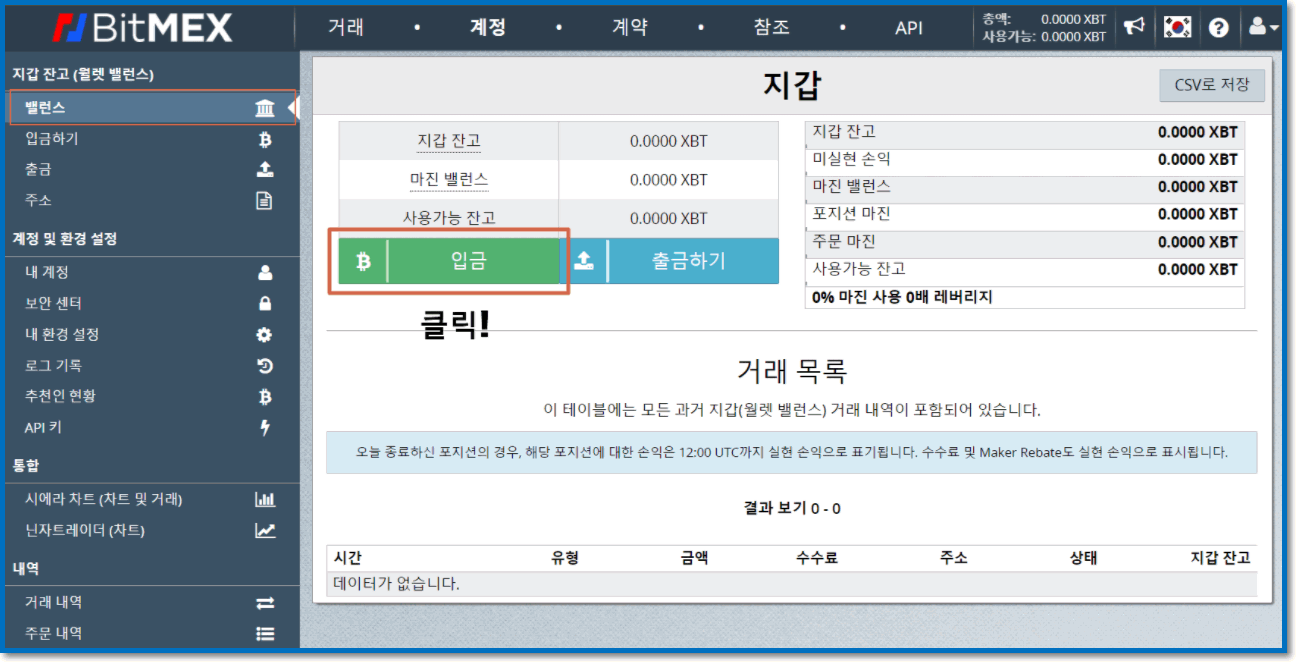1296x662 pixels.
Task: Open the 참조 menu
Action: click(771, 28)
